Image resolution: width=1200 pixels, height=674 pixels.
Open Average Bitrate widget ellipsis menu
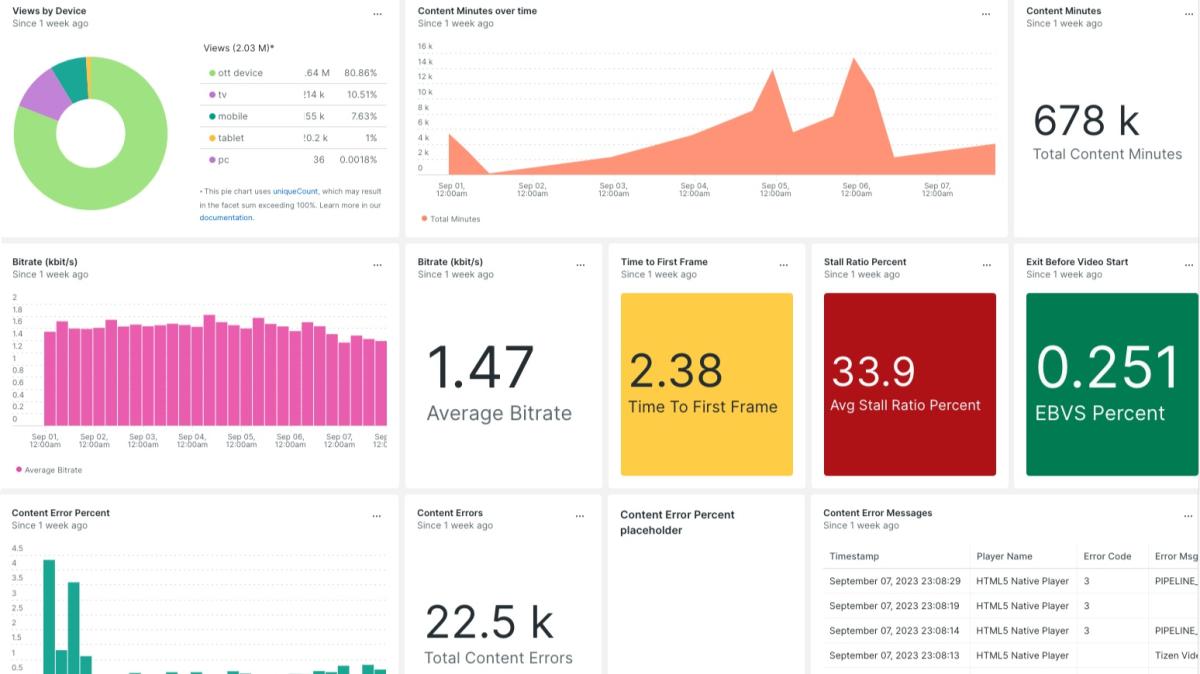point(580,265)
